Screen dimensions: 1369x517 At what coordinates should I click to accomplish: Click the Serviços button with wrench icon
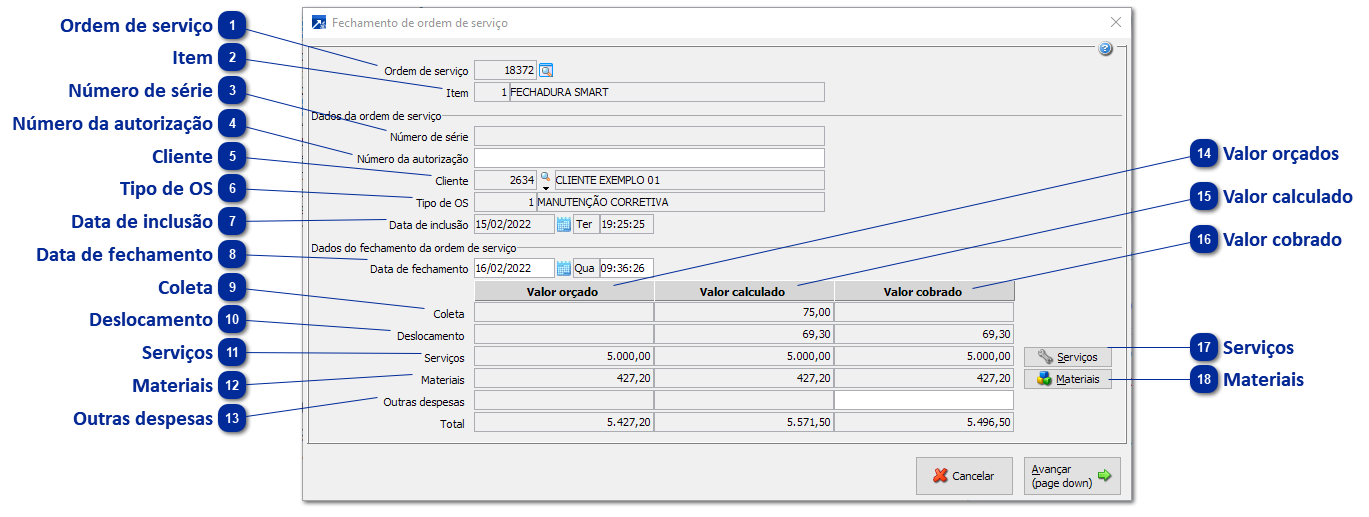1068,357
